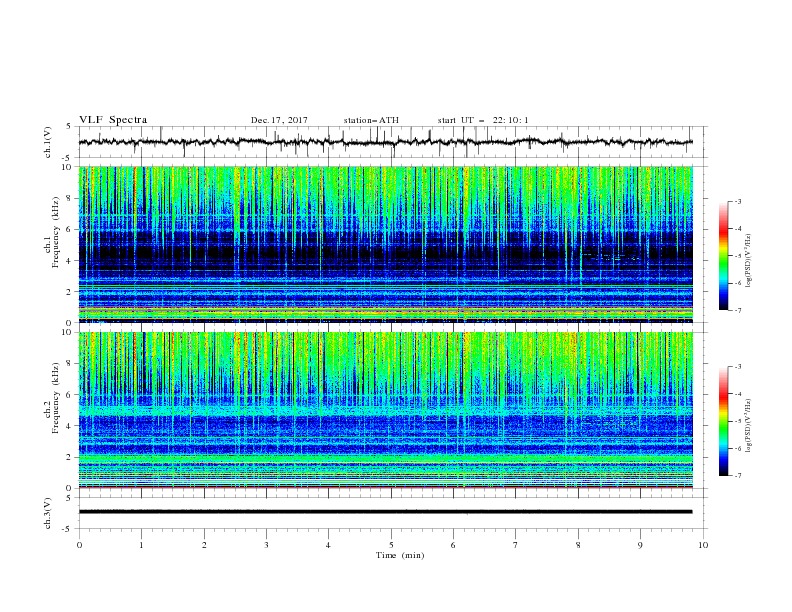The image size is (792, 612).
Task: Click the ch.1 spectrogram panel
Action: coord(385,244)
